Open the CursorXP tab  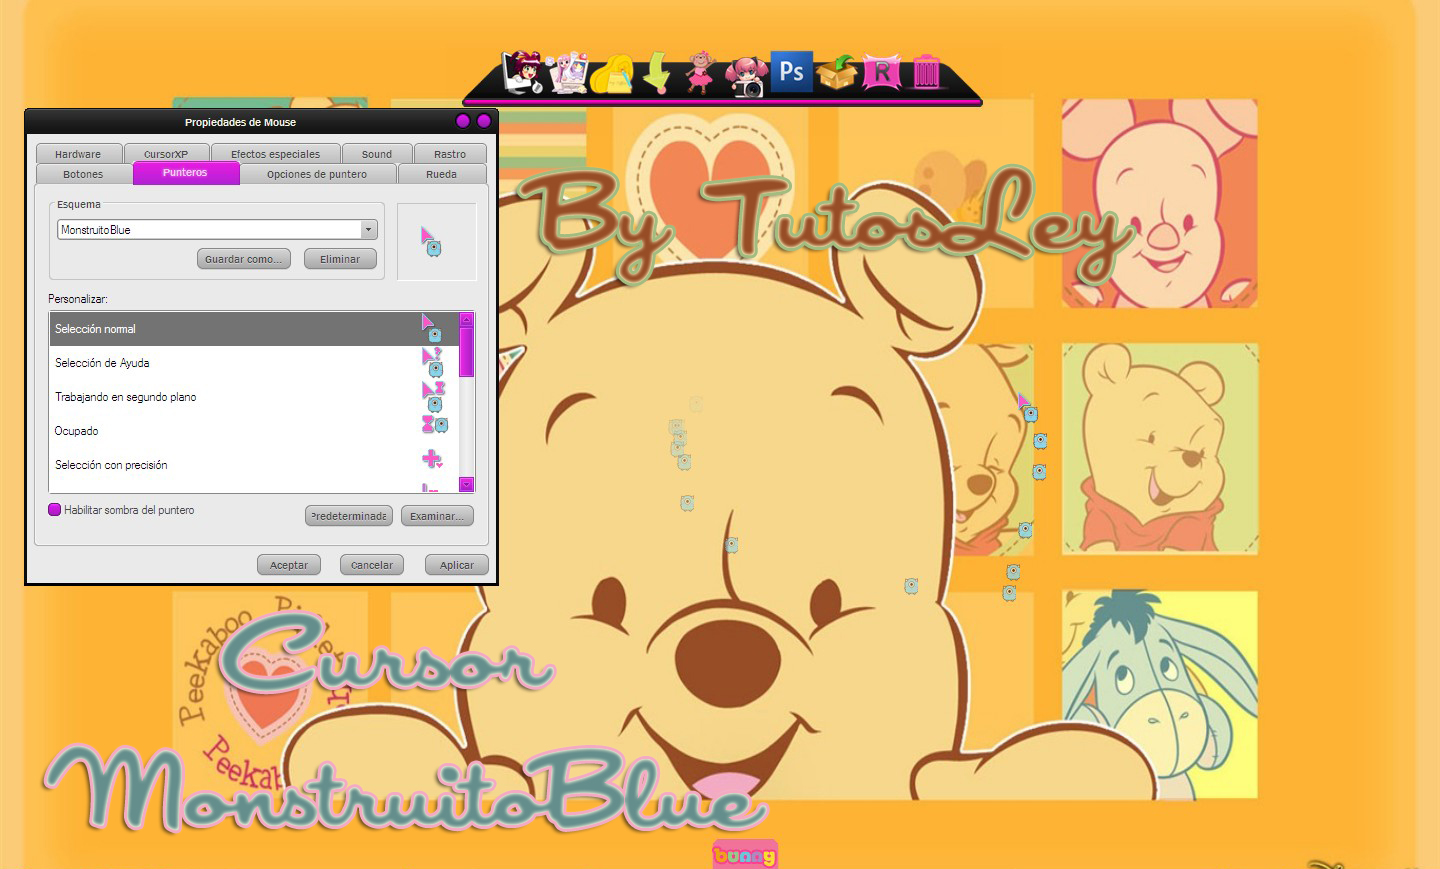(x=166, y=154)
